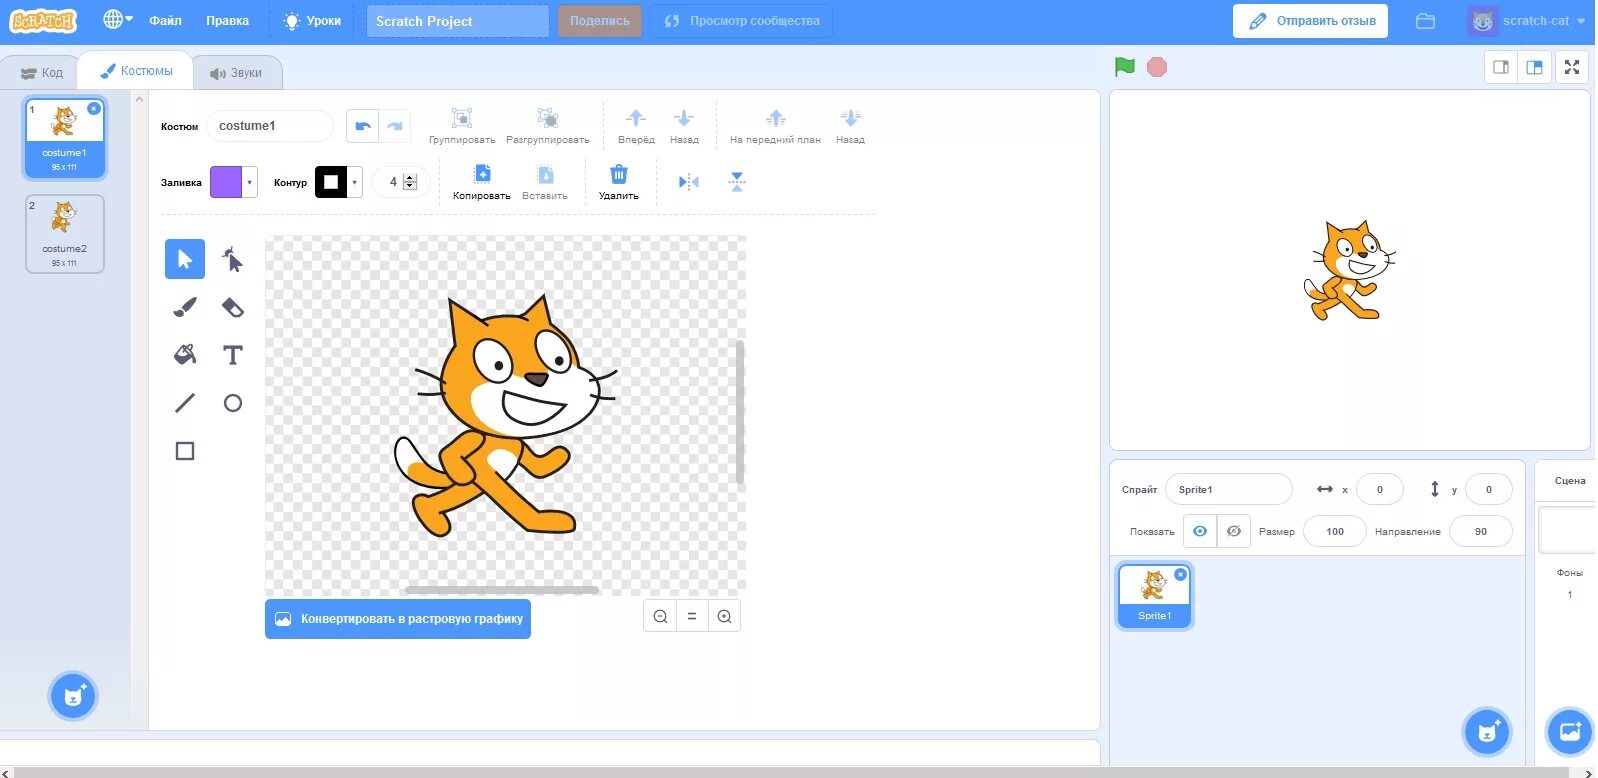Open the Файл menu
1598x778 pixels.
[x=165, y=21]
